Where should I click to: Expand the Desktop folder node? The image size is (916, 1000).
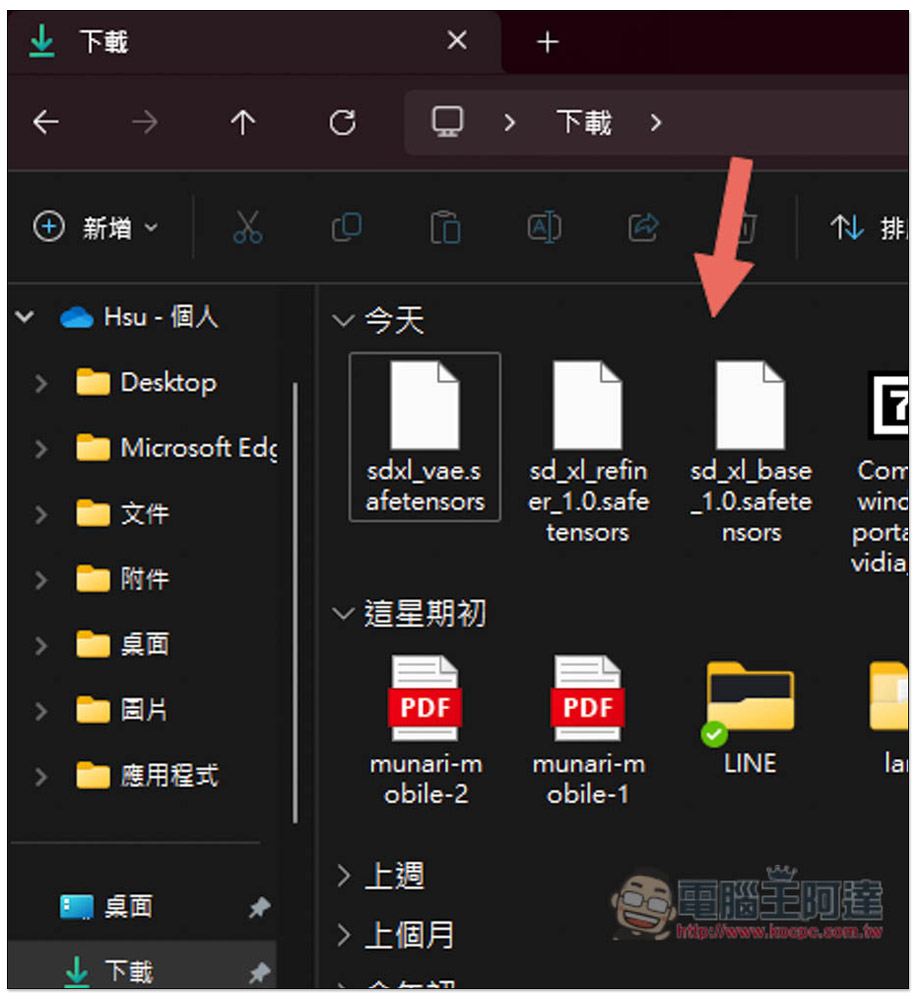click(41, 383)
